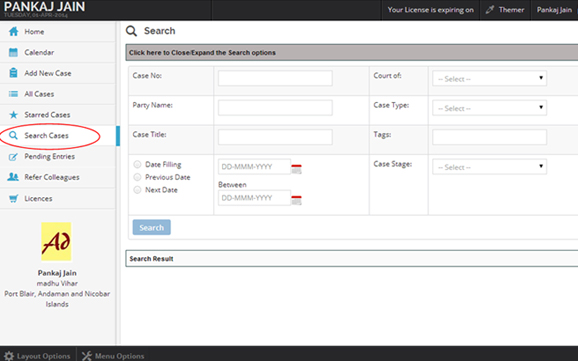
Task: Click the magnifier icon beside Search heading
Action: 131,31
